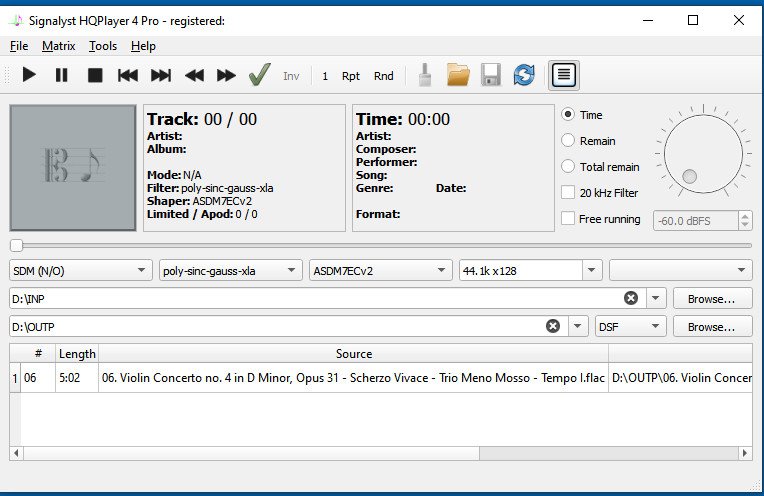
Task: Click the horizontal scrollbar left arrow
Action: [17, 453]
